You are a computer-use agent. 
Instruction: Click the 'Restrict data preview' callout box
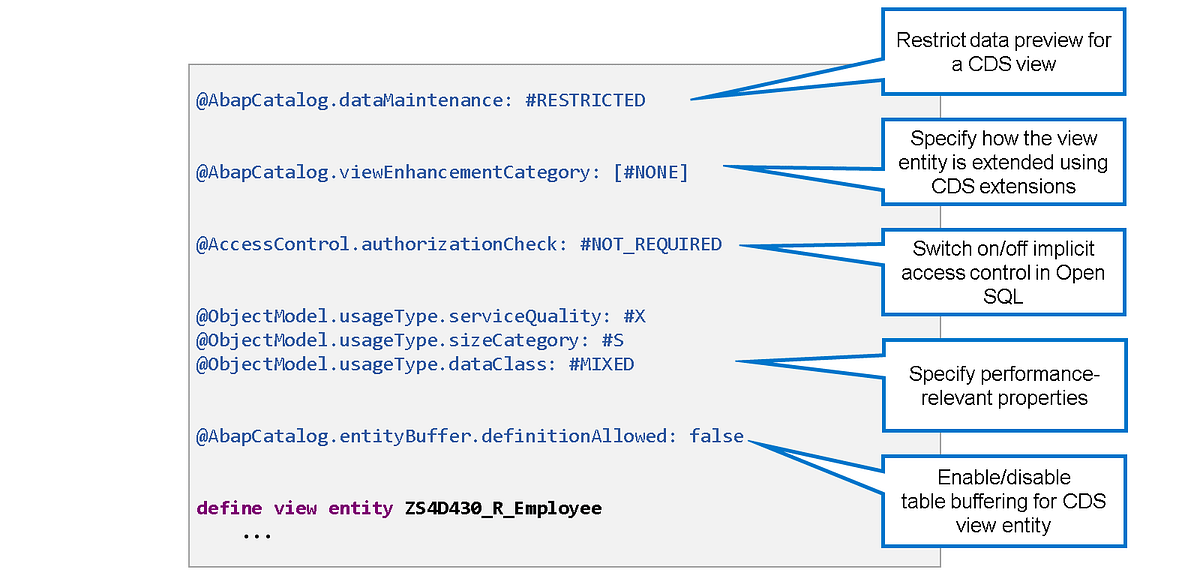[1003, 52]
